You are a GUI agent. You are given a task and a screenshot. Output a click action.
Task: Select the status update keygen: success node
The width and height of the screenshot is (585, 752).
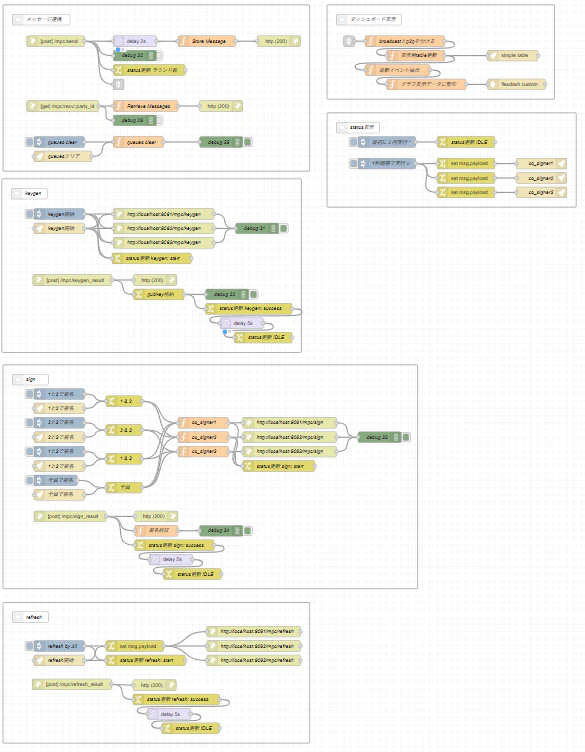pyautogui.click(x=249, y=308)
